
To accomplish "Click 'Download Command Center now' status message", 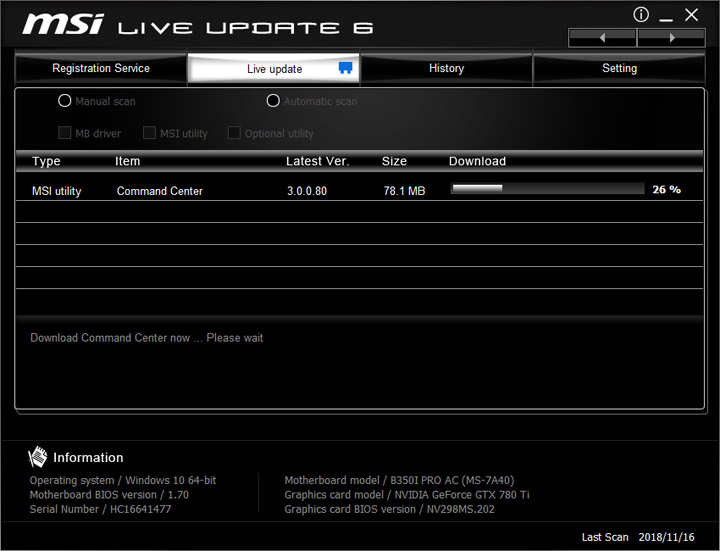I will [146, 338].
